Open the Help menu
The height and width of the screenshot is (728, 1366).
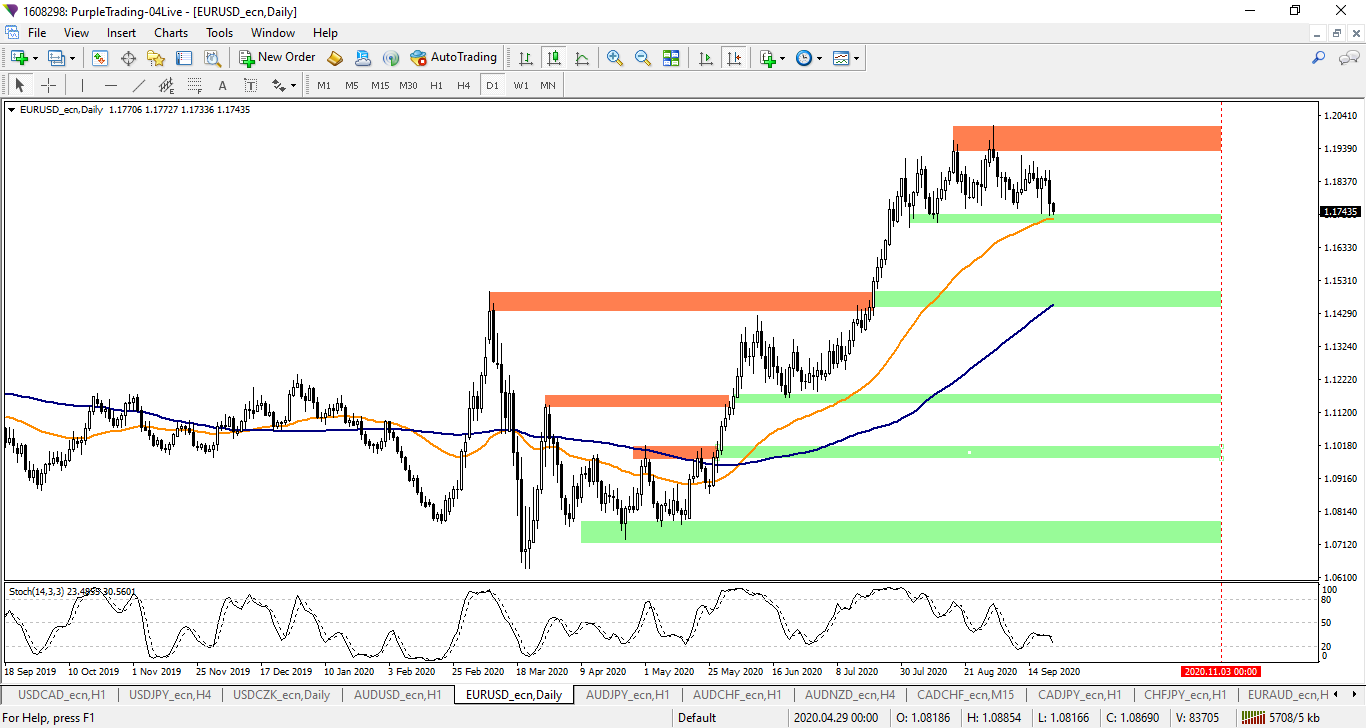(325, 33)
